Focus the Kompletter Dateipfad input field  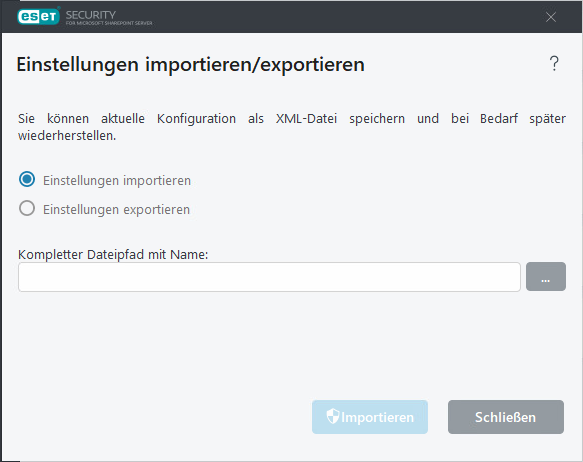pos(269,277)
